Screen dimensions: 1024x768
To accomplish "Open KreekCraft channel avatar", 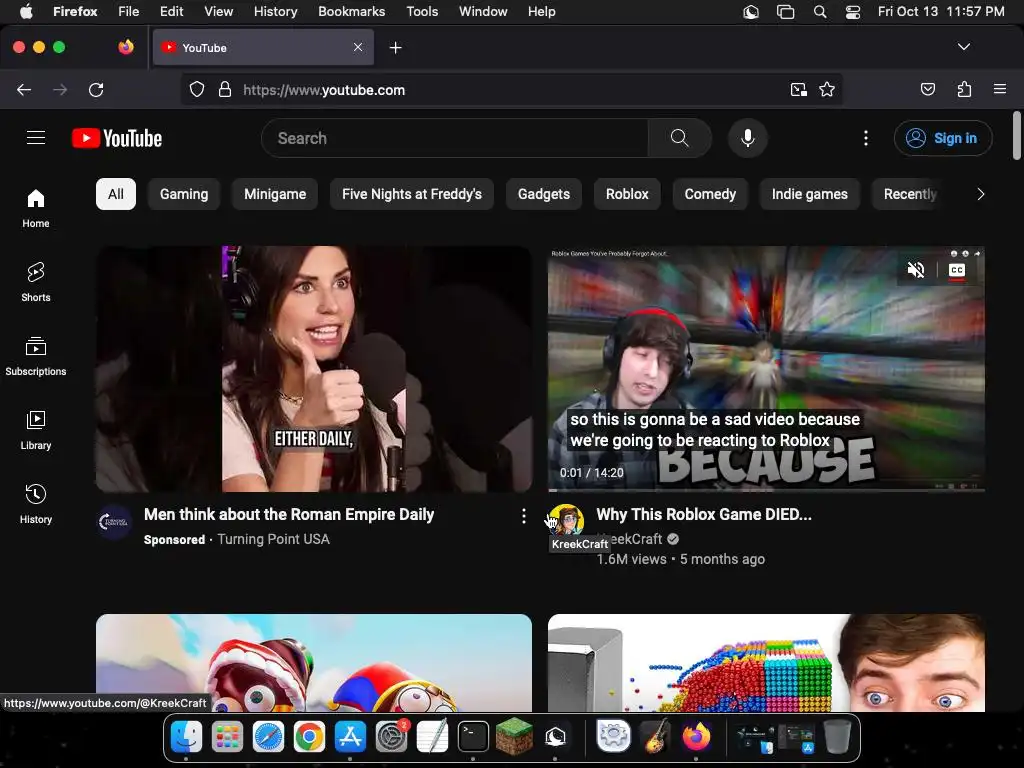I will pos(566,520).
